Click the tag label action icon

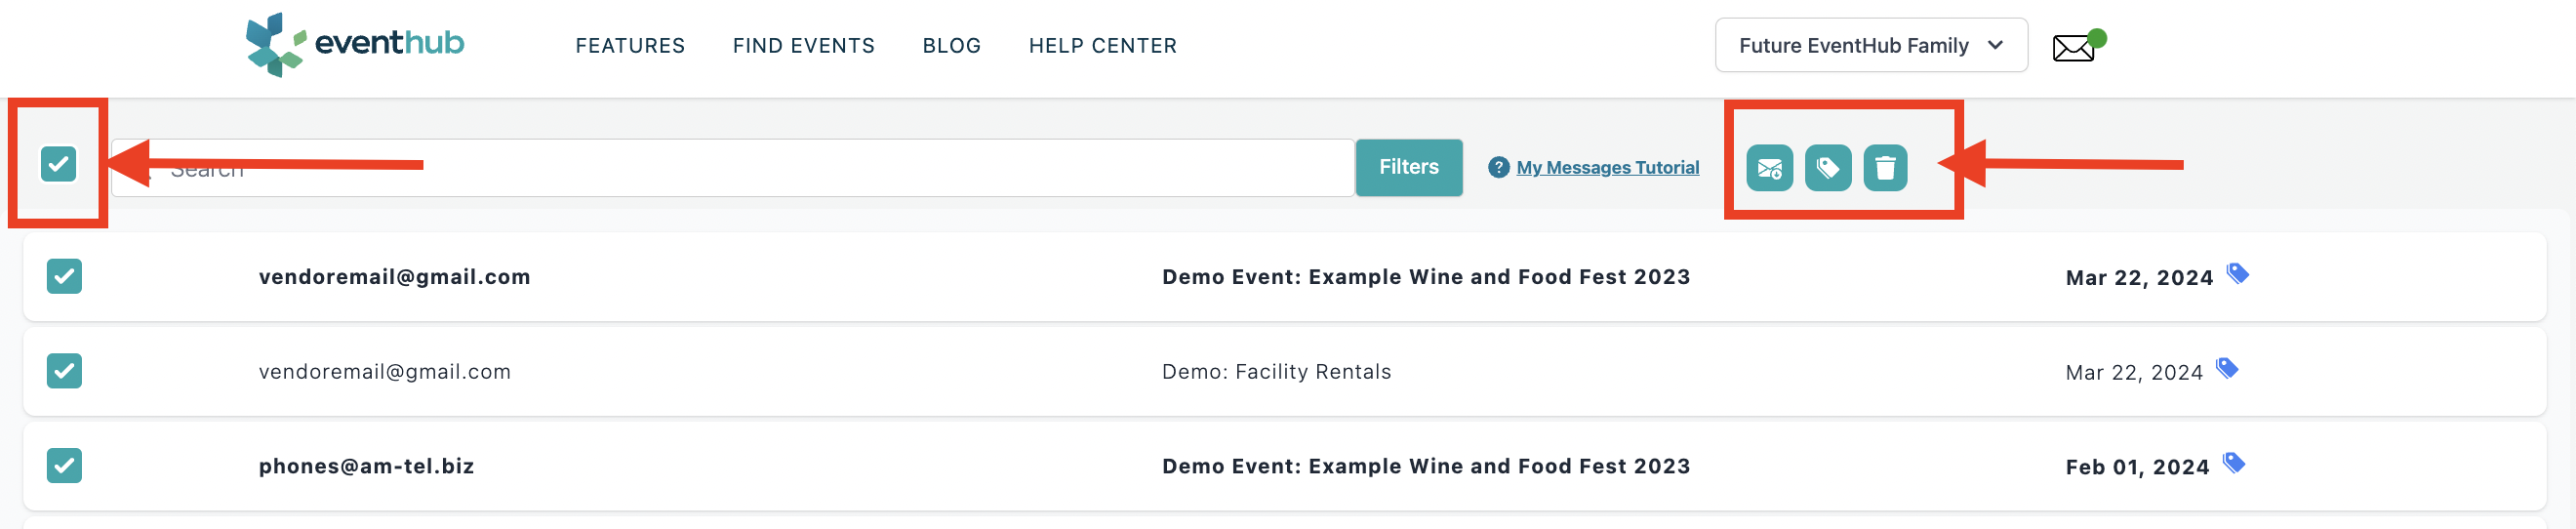point(1827,167)
